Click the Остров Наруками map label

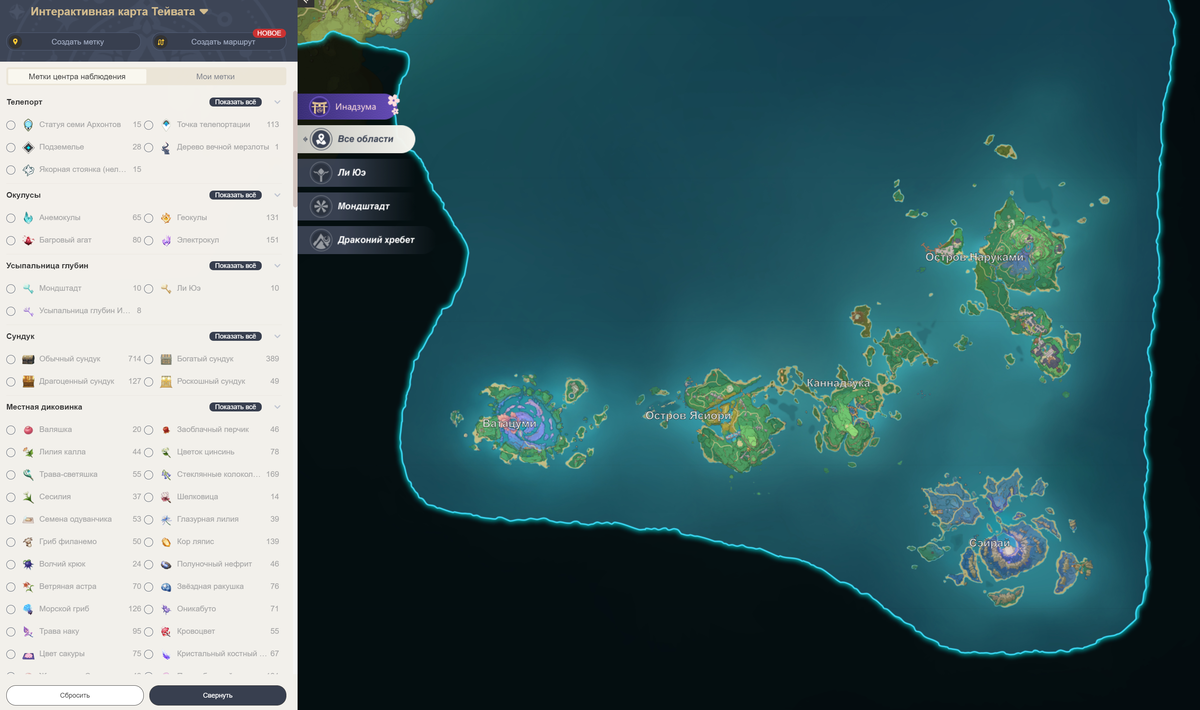(975, 257)
